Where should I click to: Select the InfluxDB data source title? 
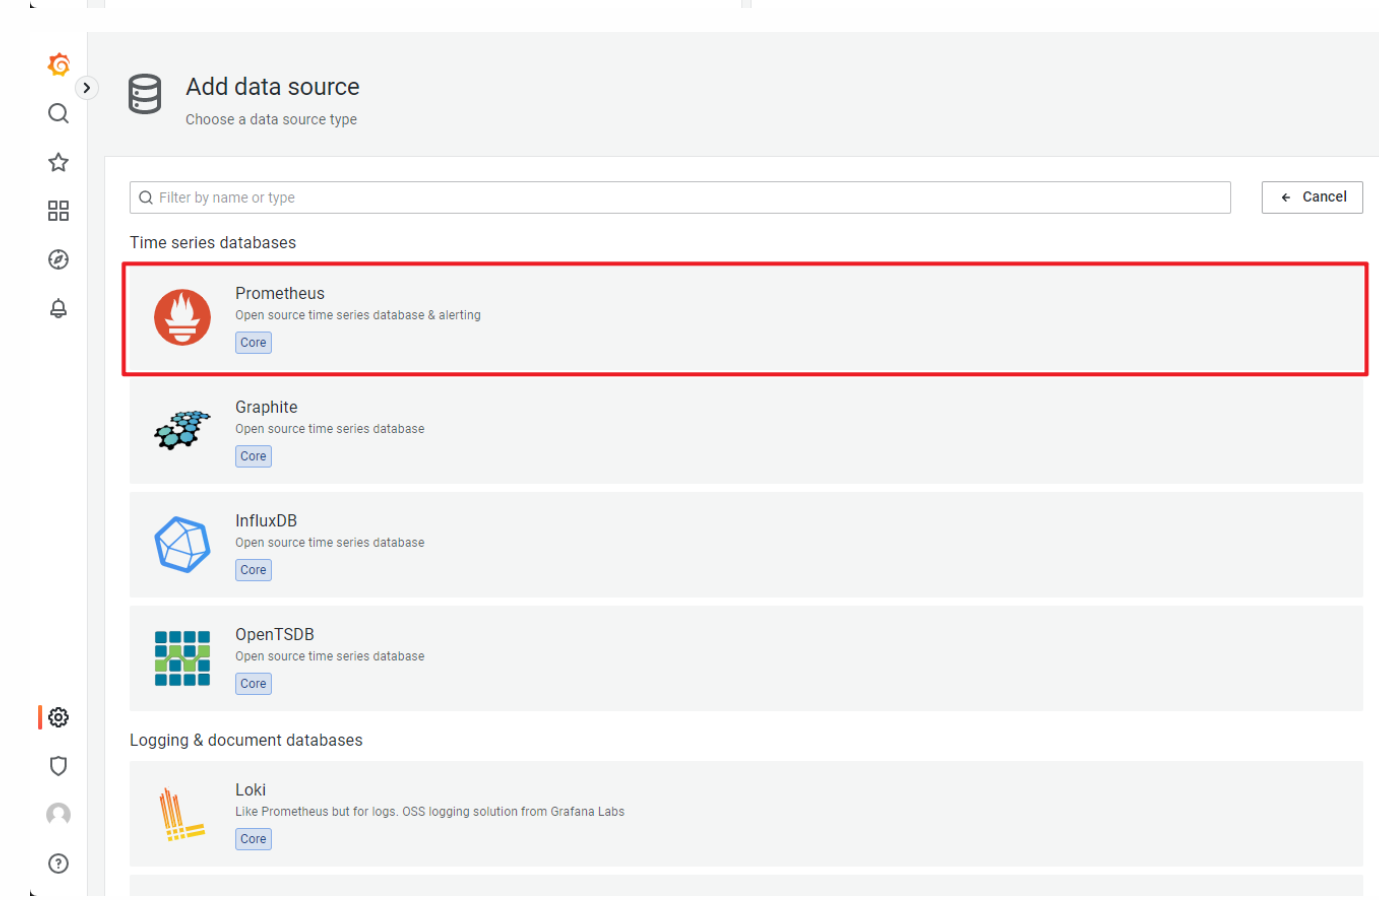pos(266,521)
